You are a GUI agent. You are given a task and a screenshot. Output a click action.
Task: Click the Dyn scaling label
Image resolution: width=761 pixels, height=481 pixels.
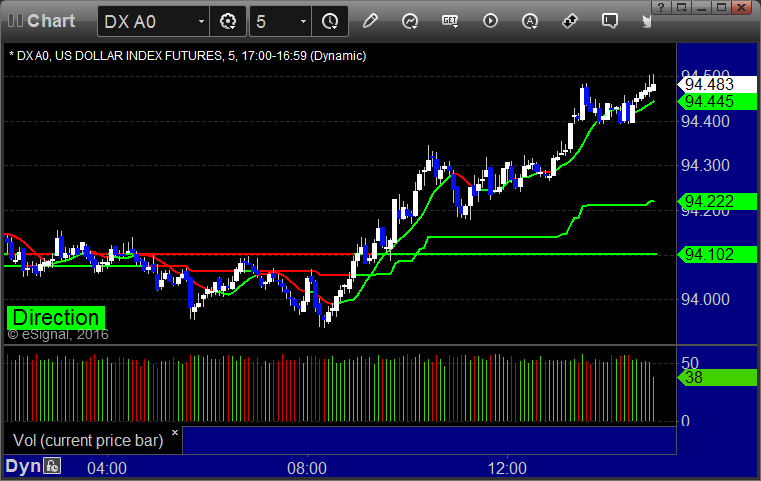pos(23,466)
